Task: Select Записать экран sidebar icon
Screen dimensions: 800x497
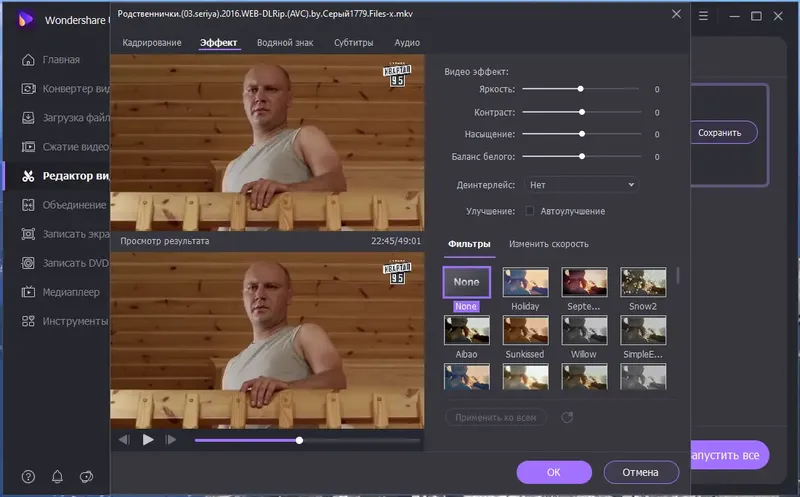Action: (28, 234)
